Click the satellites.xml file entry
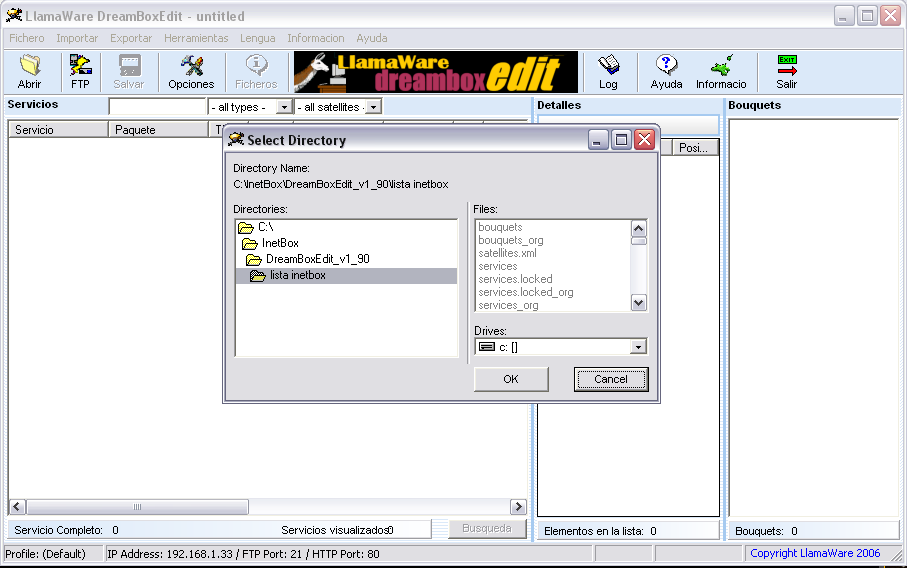 click(507, 253)
